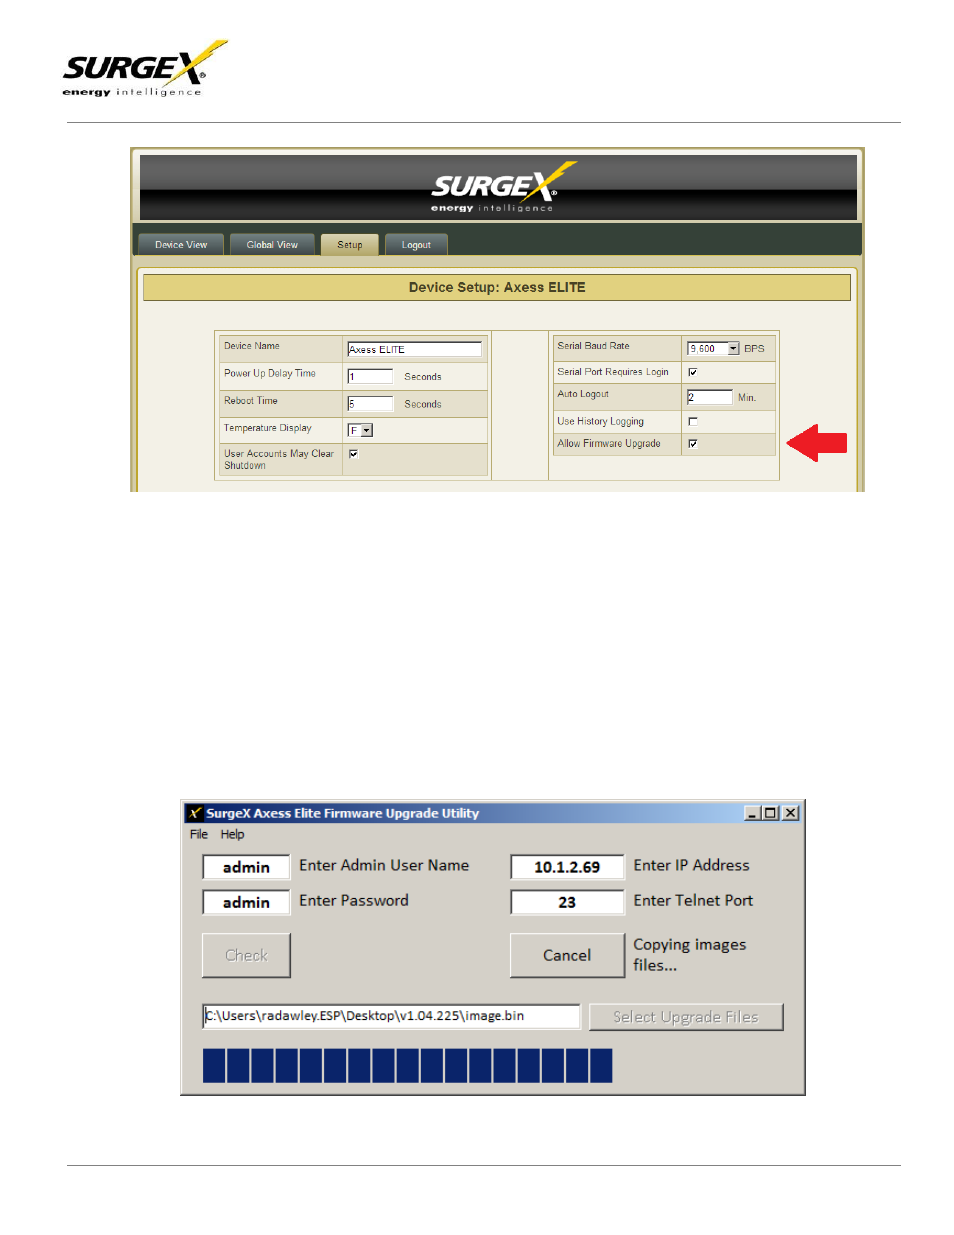The width and height of the screenshot is (954, 1235).
Task: Enable the Use History Logging checkbox
Action: pos(693,422)
